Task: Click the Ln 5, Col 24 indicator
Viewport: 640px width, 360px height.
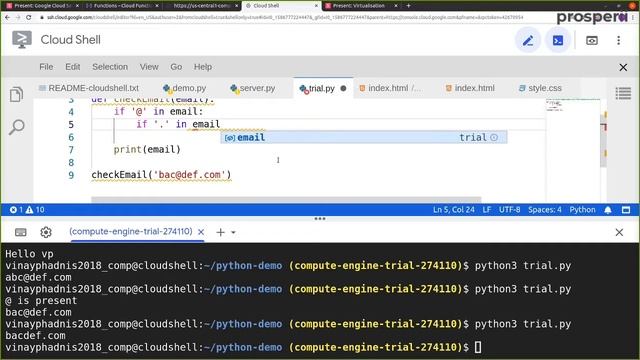Action: [x=453, y=210]
